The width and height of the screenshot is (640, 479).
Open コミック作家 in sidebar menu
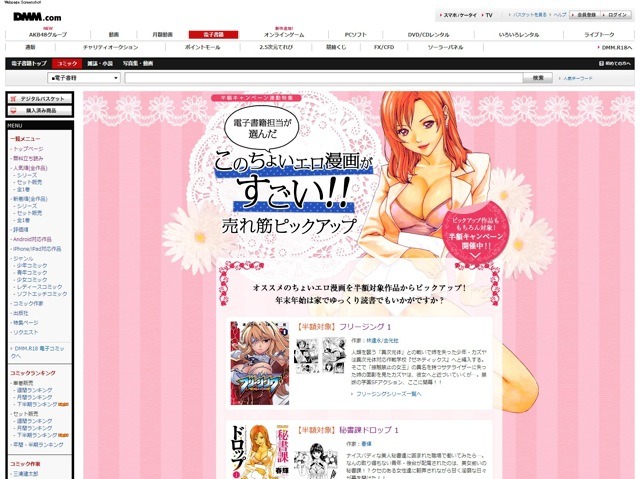(28, 304)
